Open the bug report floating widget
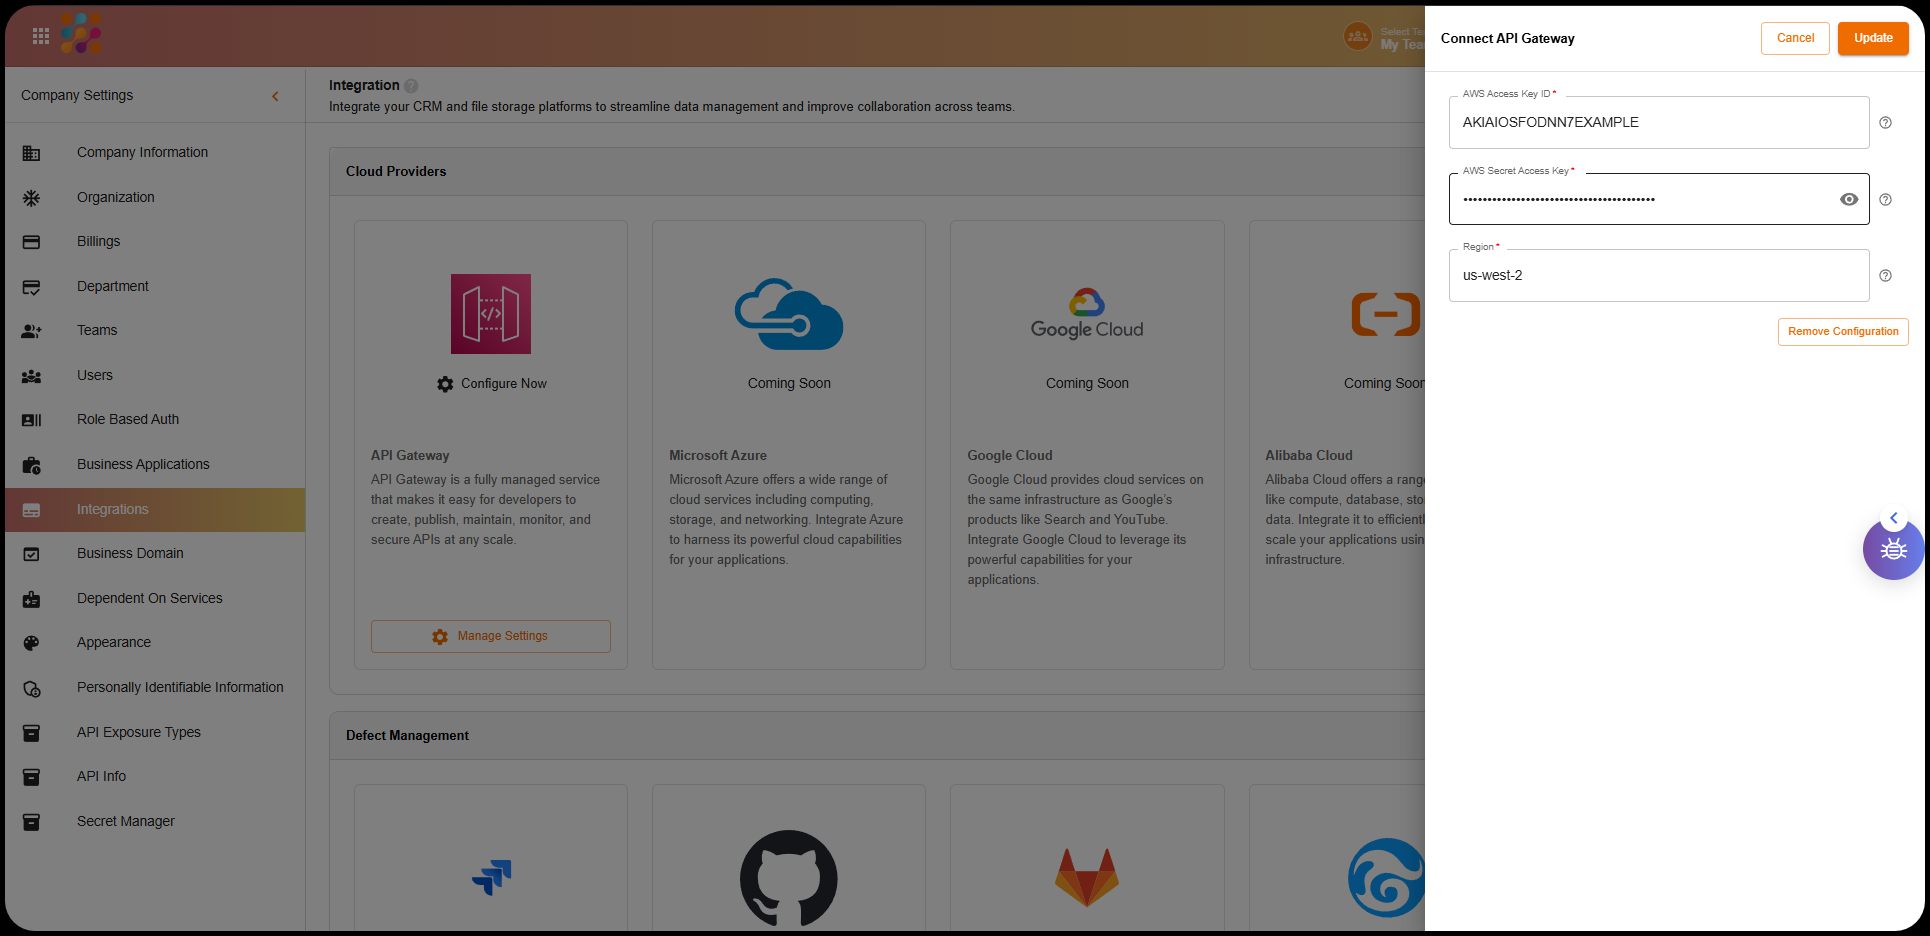Screen dimensions: 1930x936 click(1893, 550)
